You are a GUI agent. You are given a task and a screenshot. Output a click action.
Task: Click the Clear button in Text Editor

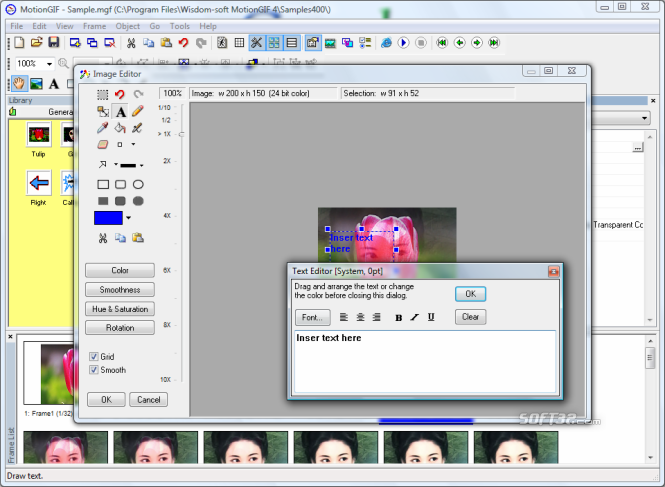click(x=470, y=317)
